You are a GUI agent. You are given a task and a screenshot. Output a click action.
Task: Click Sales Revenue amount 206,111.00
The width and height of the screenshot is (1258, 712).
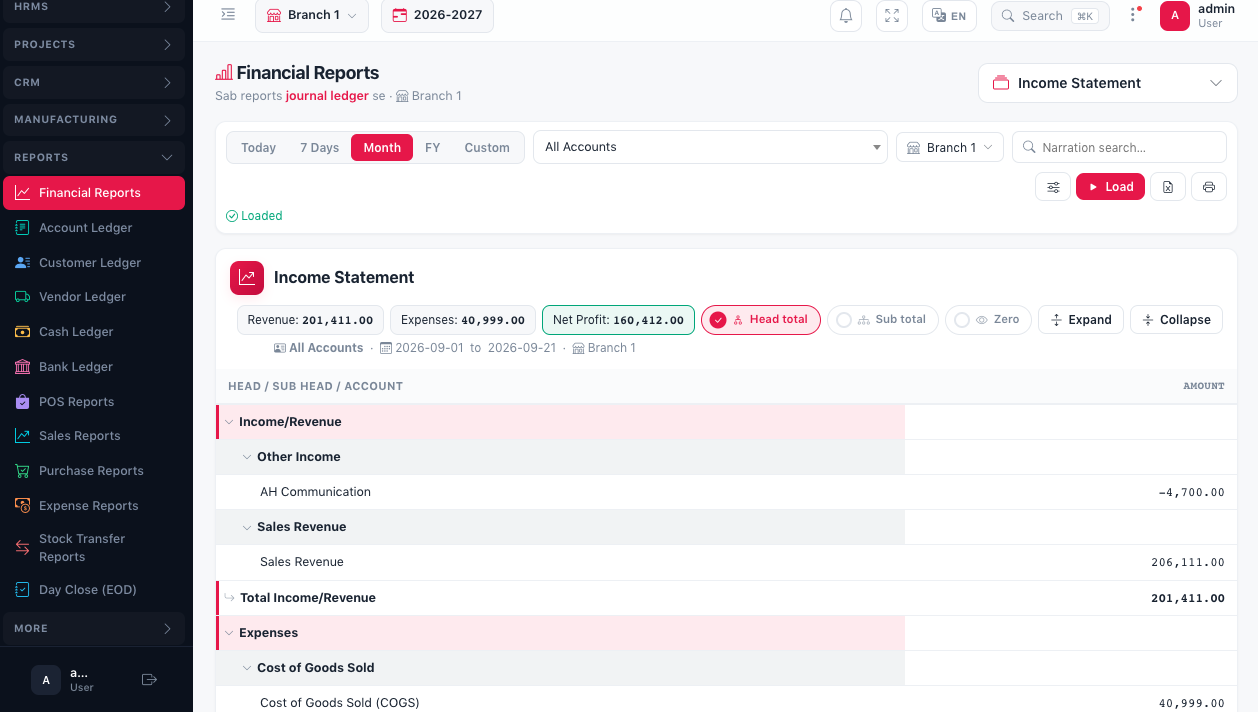tap(1188, 563)
